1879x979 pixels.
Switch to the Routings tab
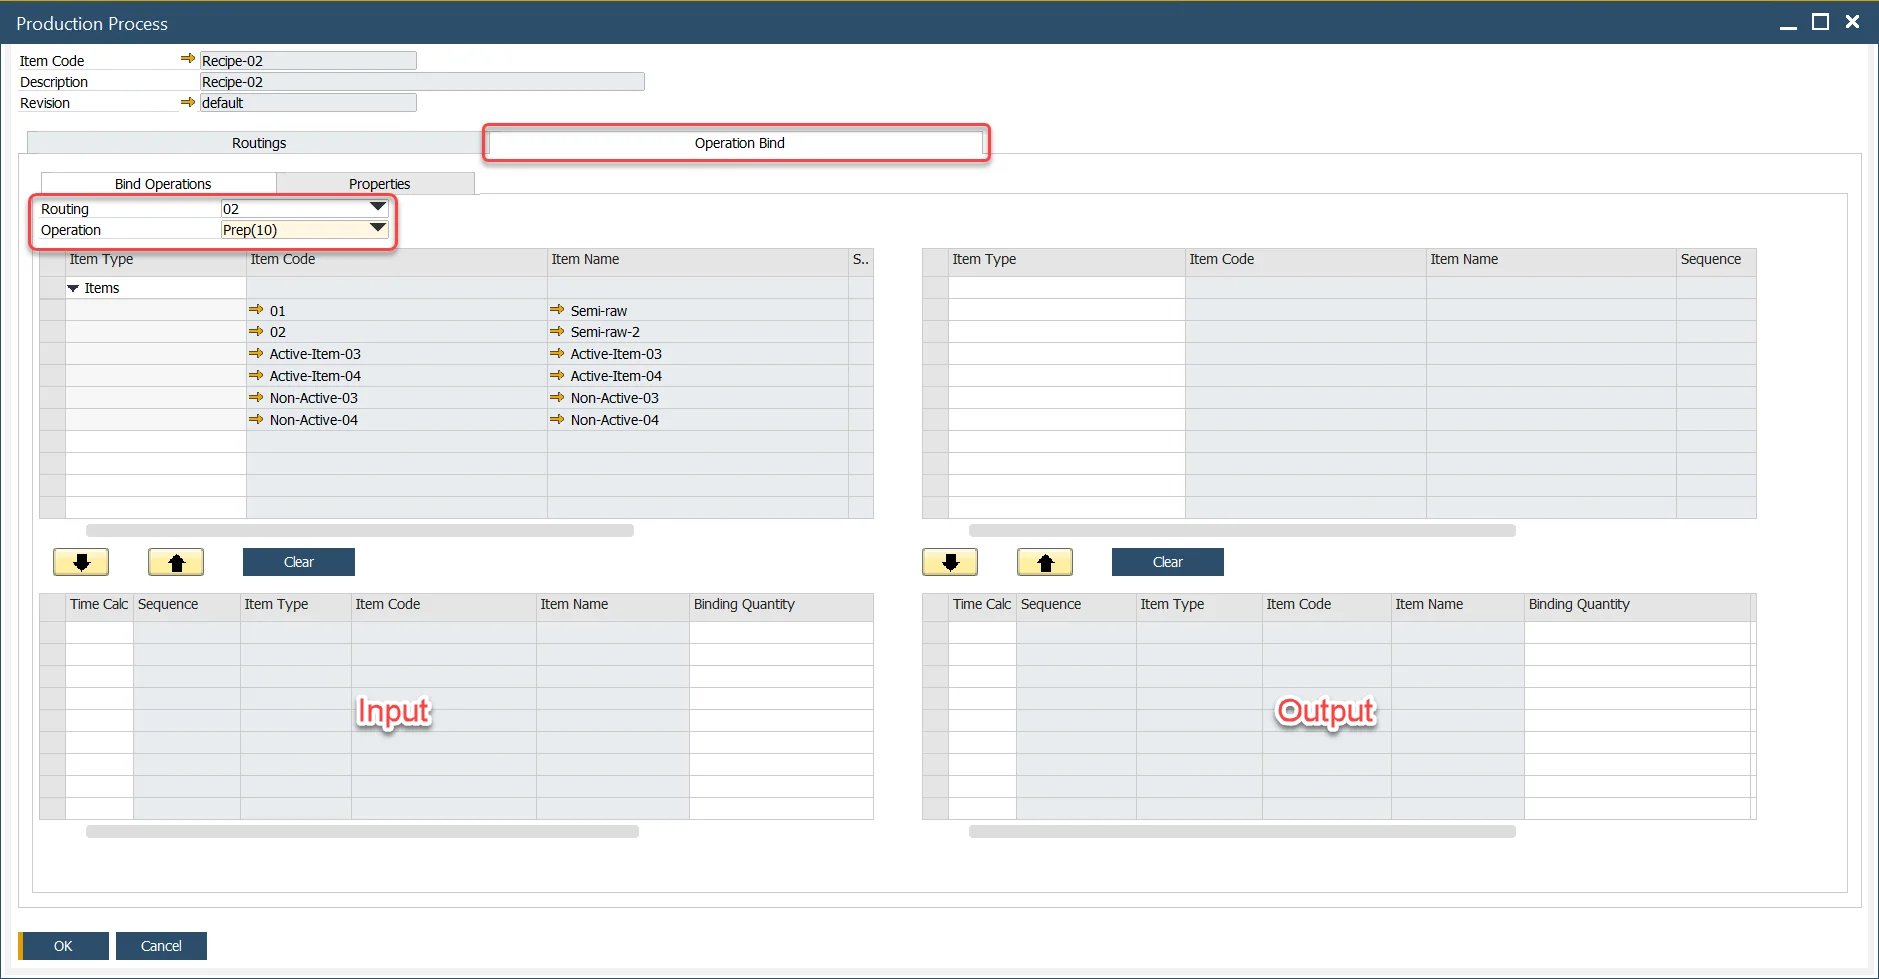click(258, 143)
